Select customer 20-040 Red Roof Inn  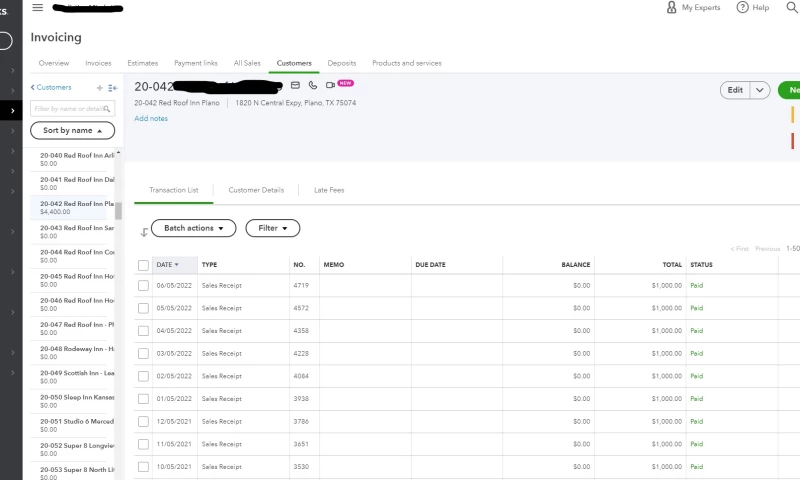point(72,159)
